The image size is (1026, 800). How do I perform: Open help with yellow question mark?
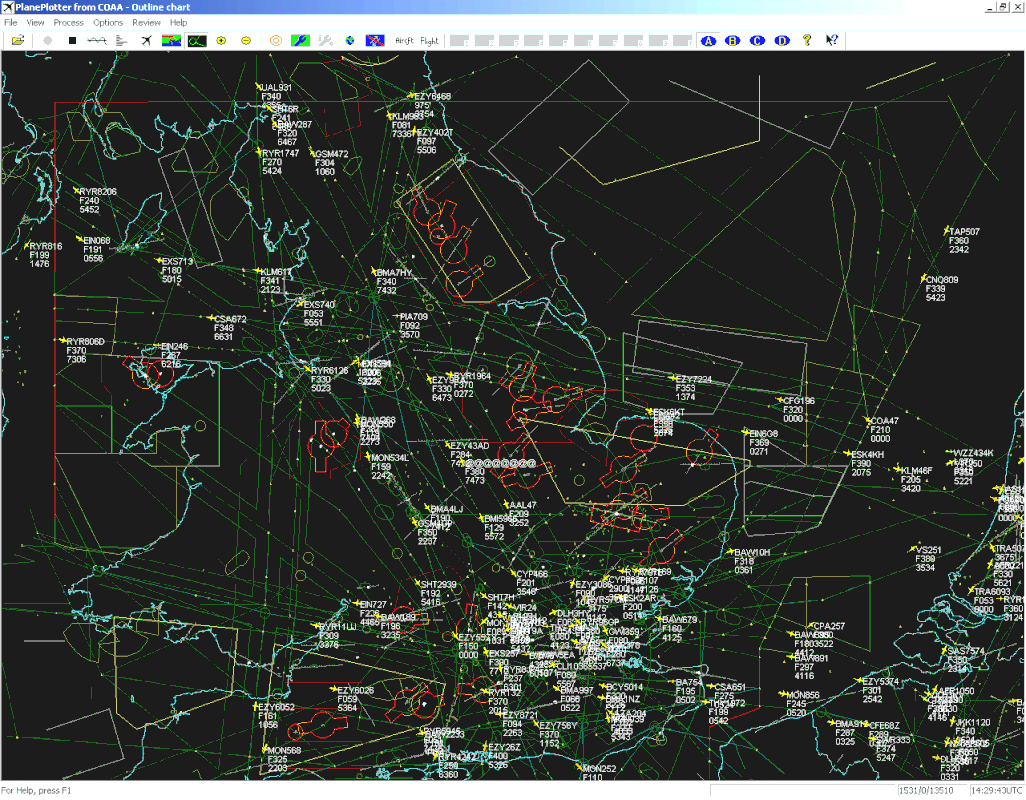click(x=807, y=41)
